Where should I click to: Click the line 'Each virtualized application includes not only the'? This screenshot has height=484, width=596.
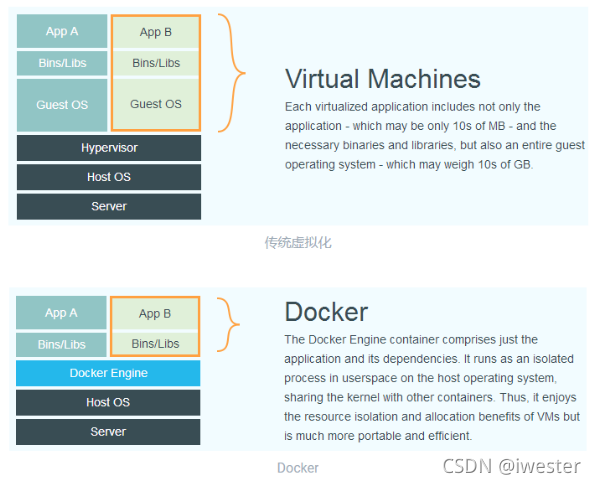coord(412,107)
